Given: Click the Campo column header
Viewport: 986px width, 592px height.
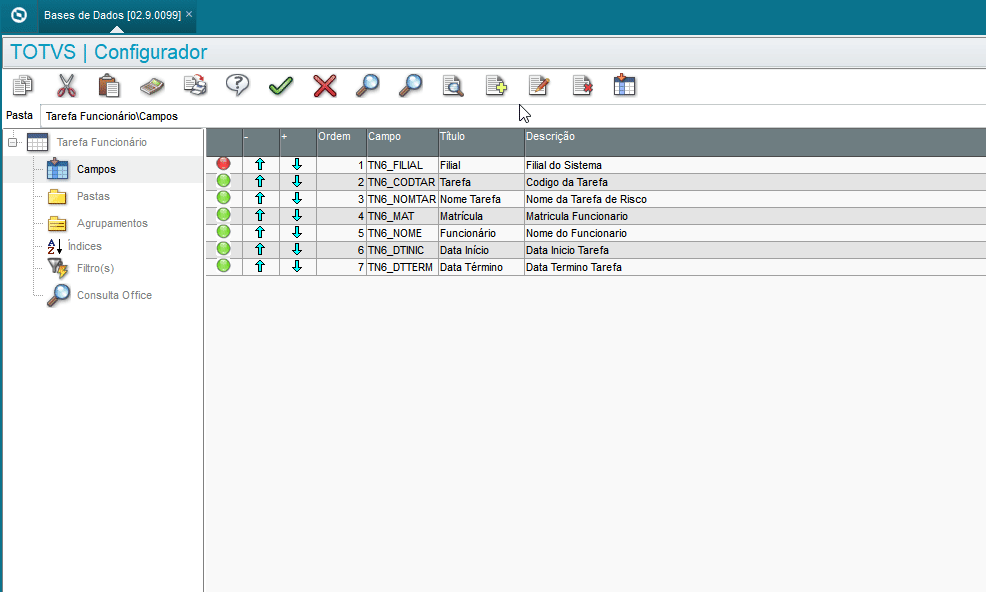Looking at the screenshot, I should tap(402, 142).
